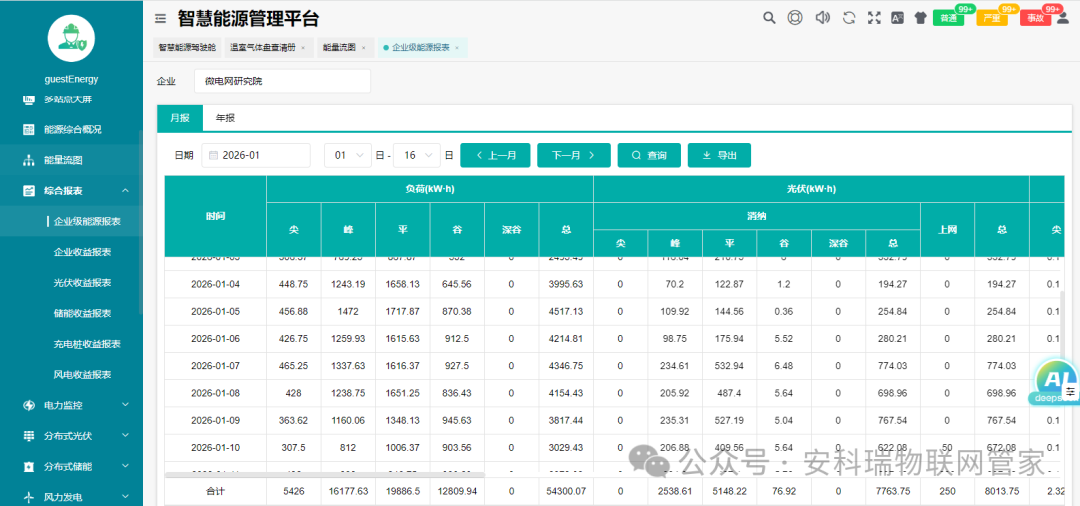Click the 2026-01-10 row date cell
This screenshot has height=506, width=1080.
(x=215, y=447)
